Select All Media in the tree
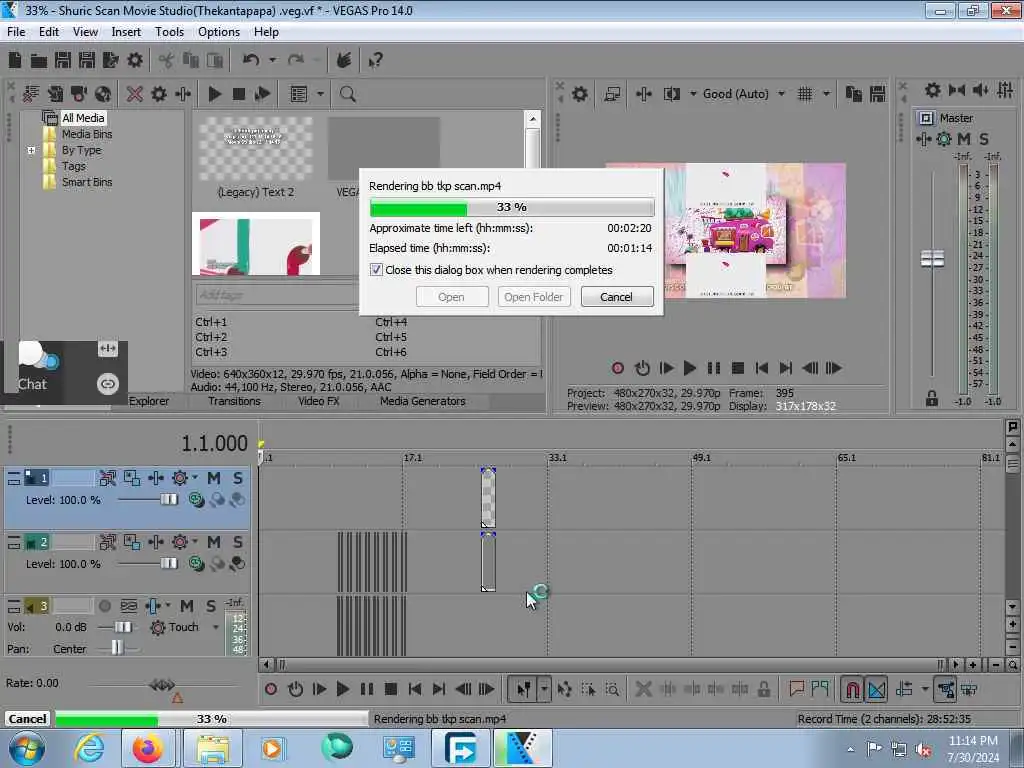The image size is (1024, 768). 83,118
